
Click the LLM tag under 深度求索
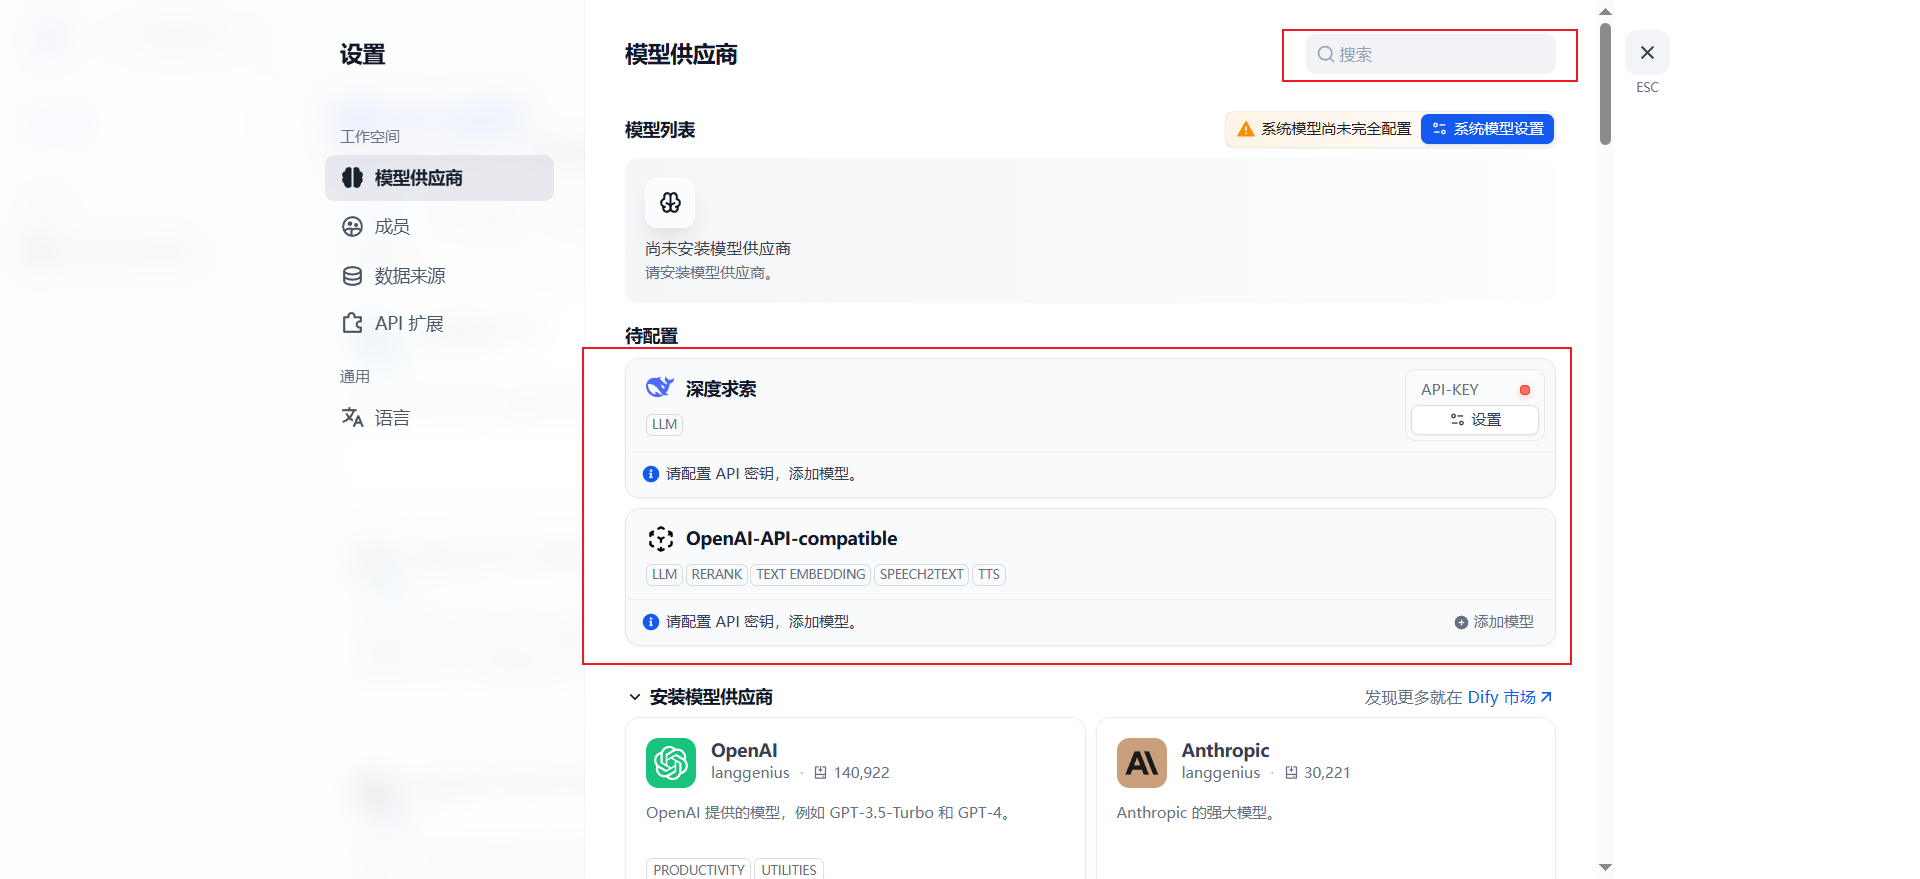click(664, 424)
